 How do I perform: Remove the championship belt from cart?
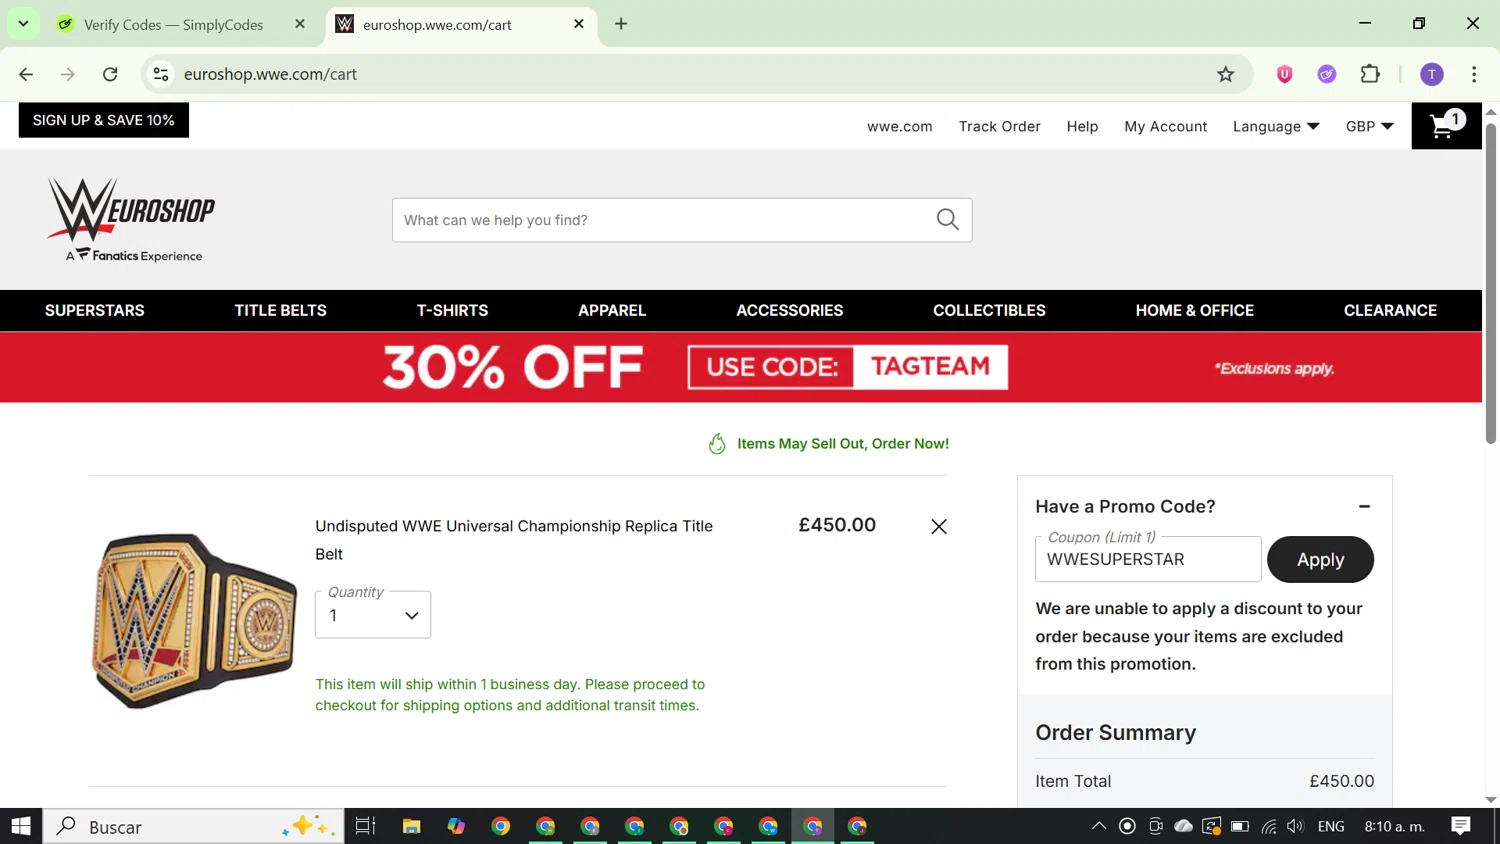click(x=938, y=526)
